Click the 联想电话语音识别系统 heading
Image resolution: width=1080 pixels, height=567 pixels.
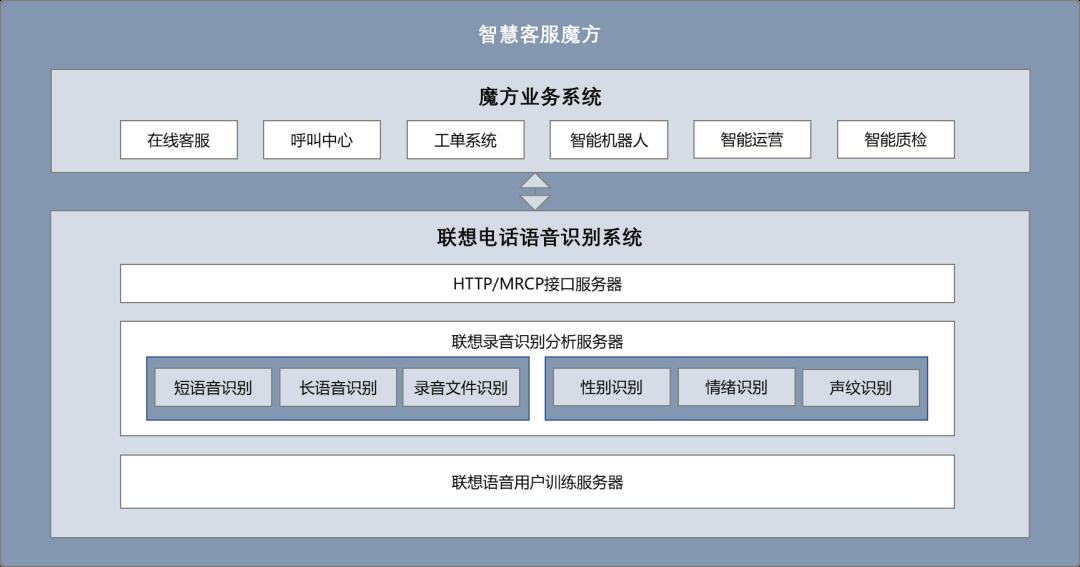click(x=539, y=238)
